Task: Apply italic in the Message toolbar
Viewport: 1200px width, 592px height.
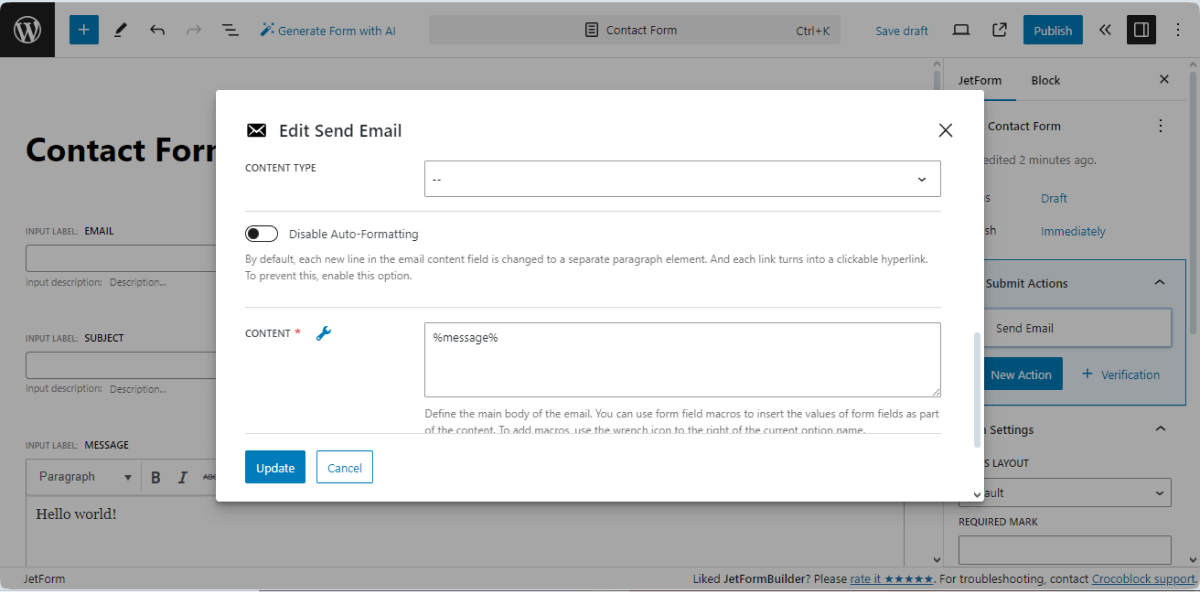Action: click(x=180, y=477)
